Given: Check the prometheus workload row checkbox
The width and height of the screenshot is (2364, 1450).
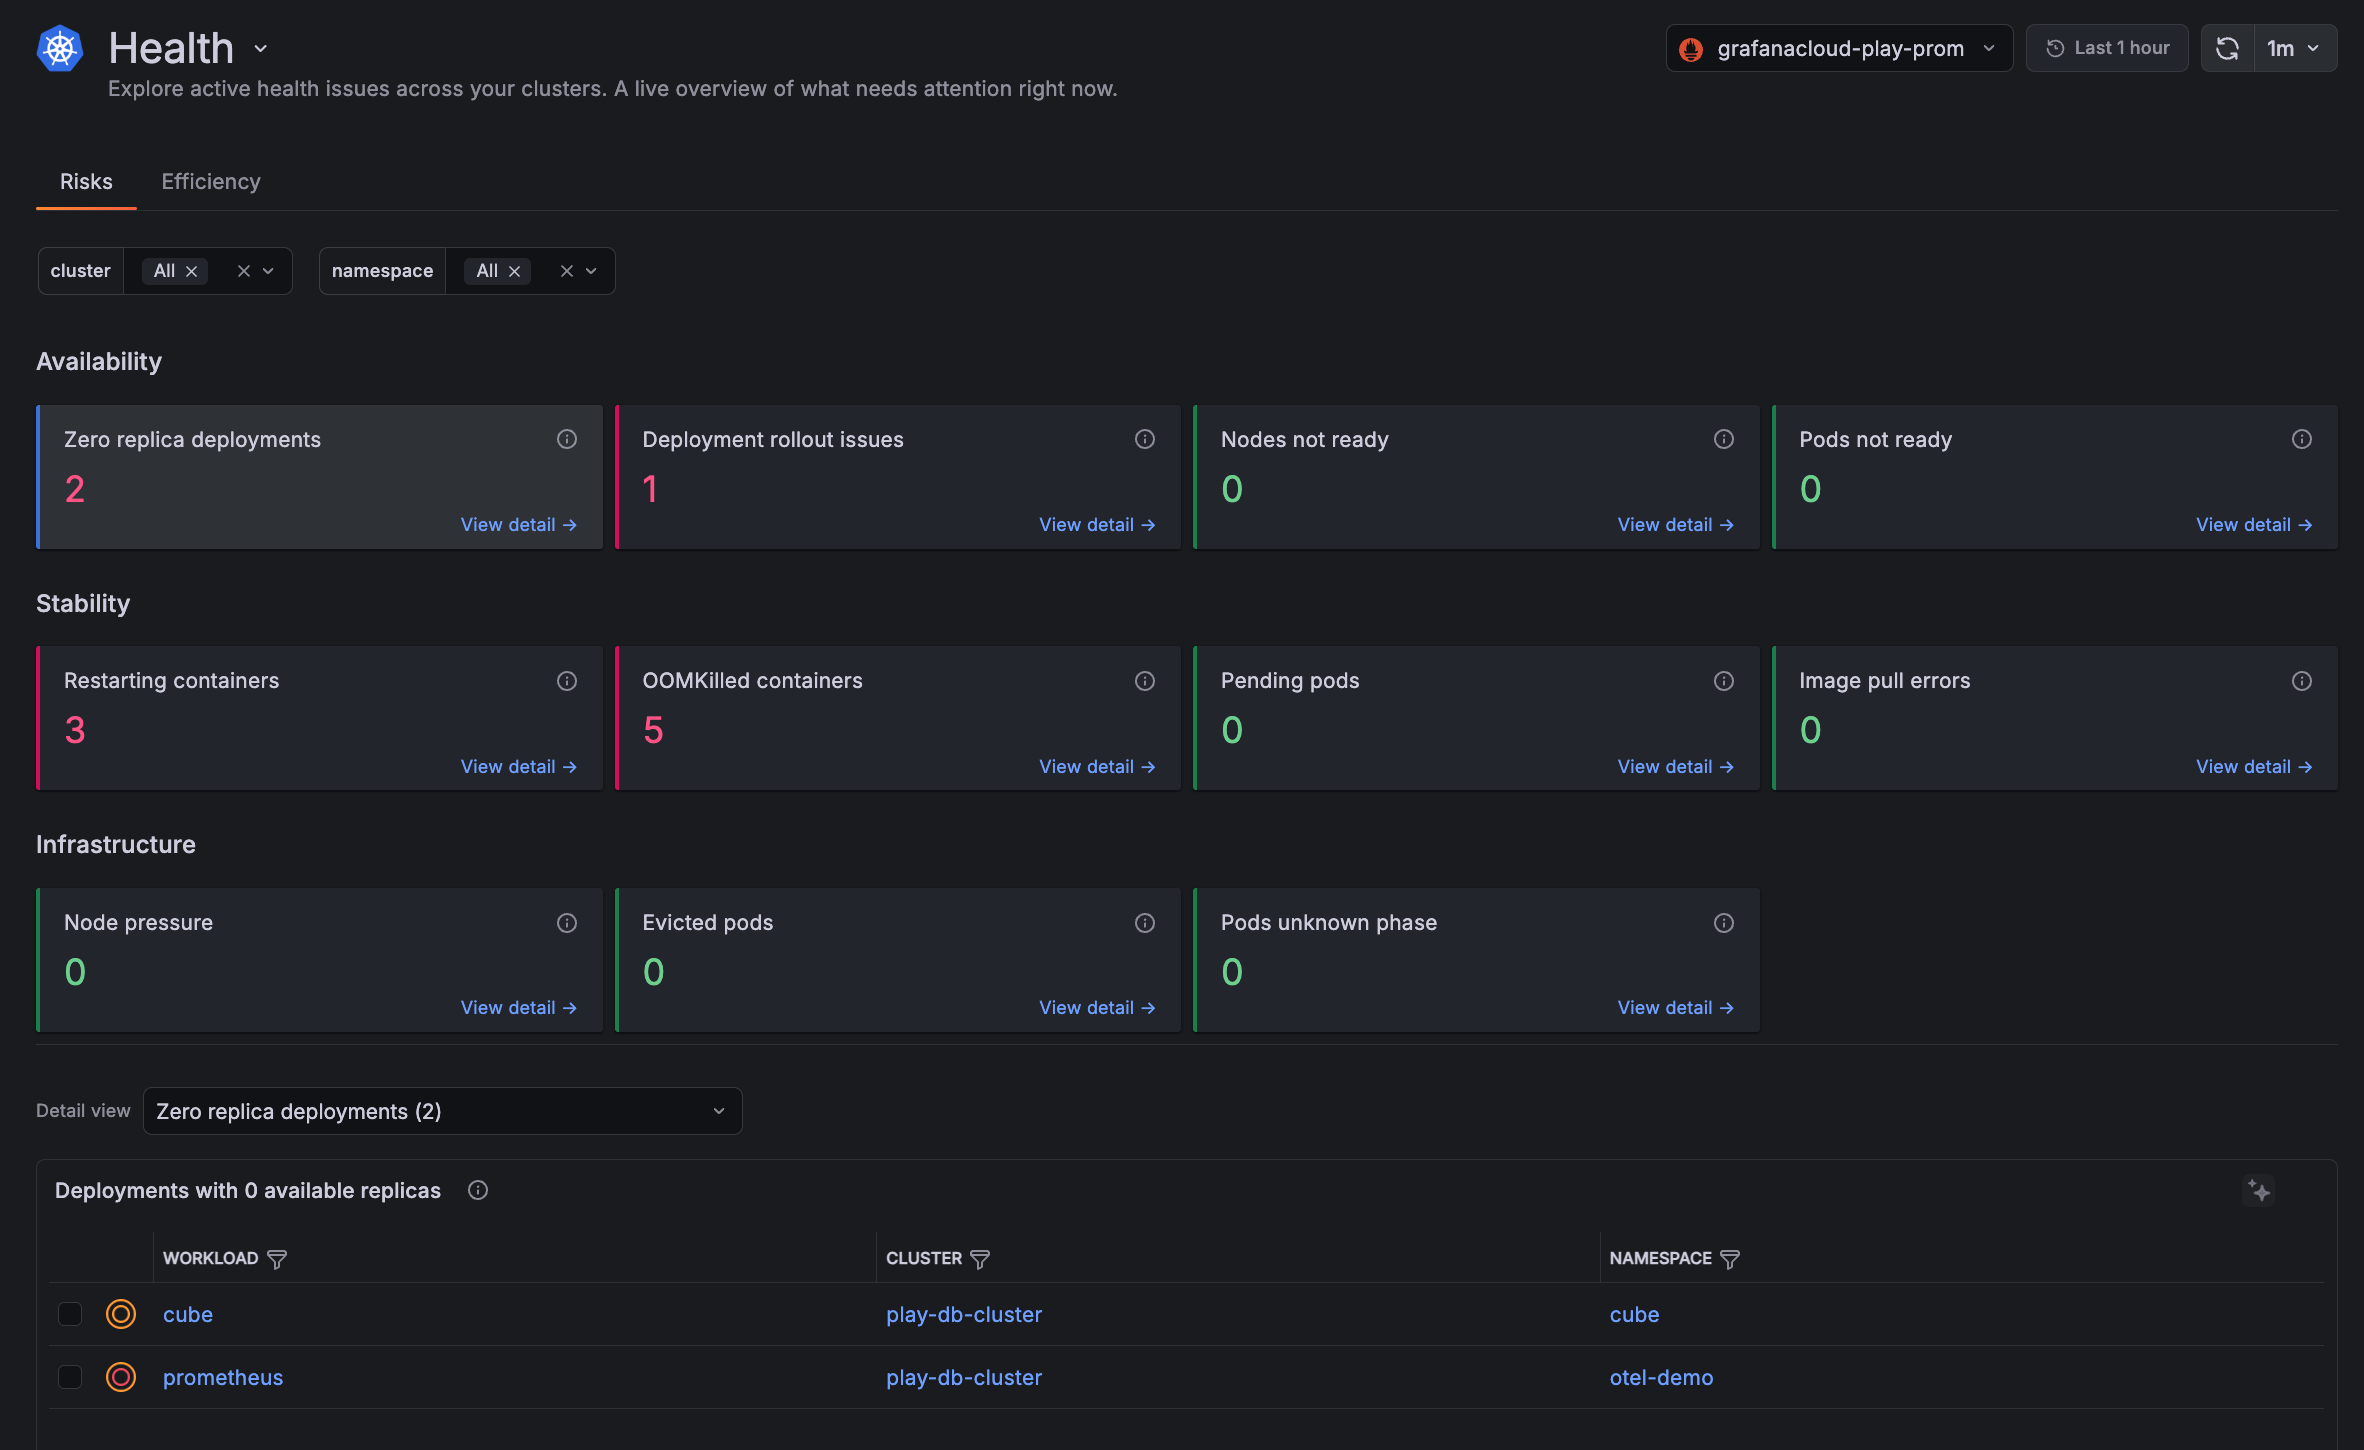Looking at the screenshot, I should (x=70, y=1377).
